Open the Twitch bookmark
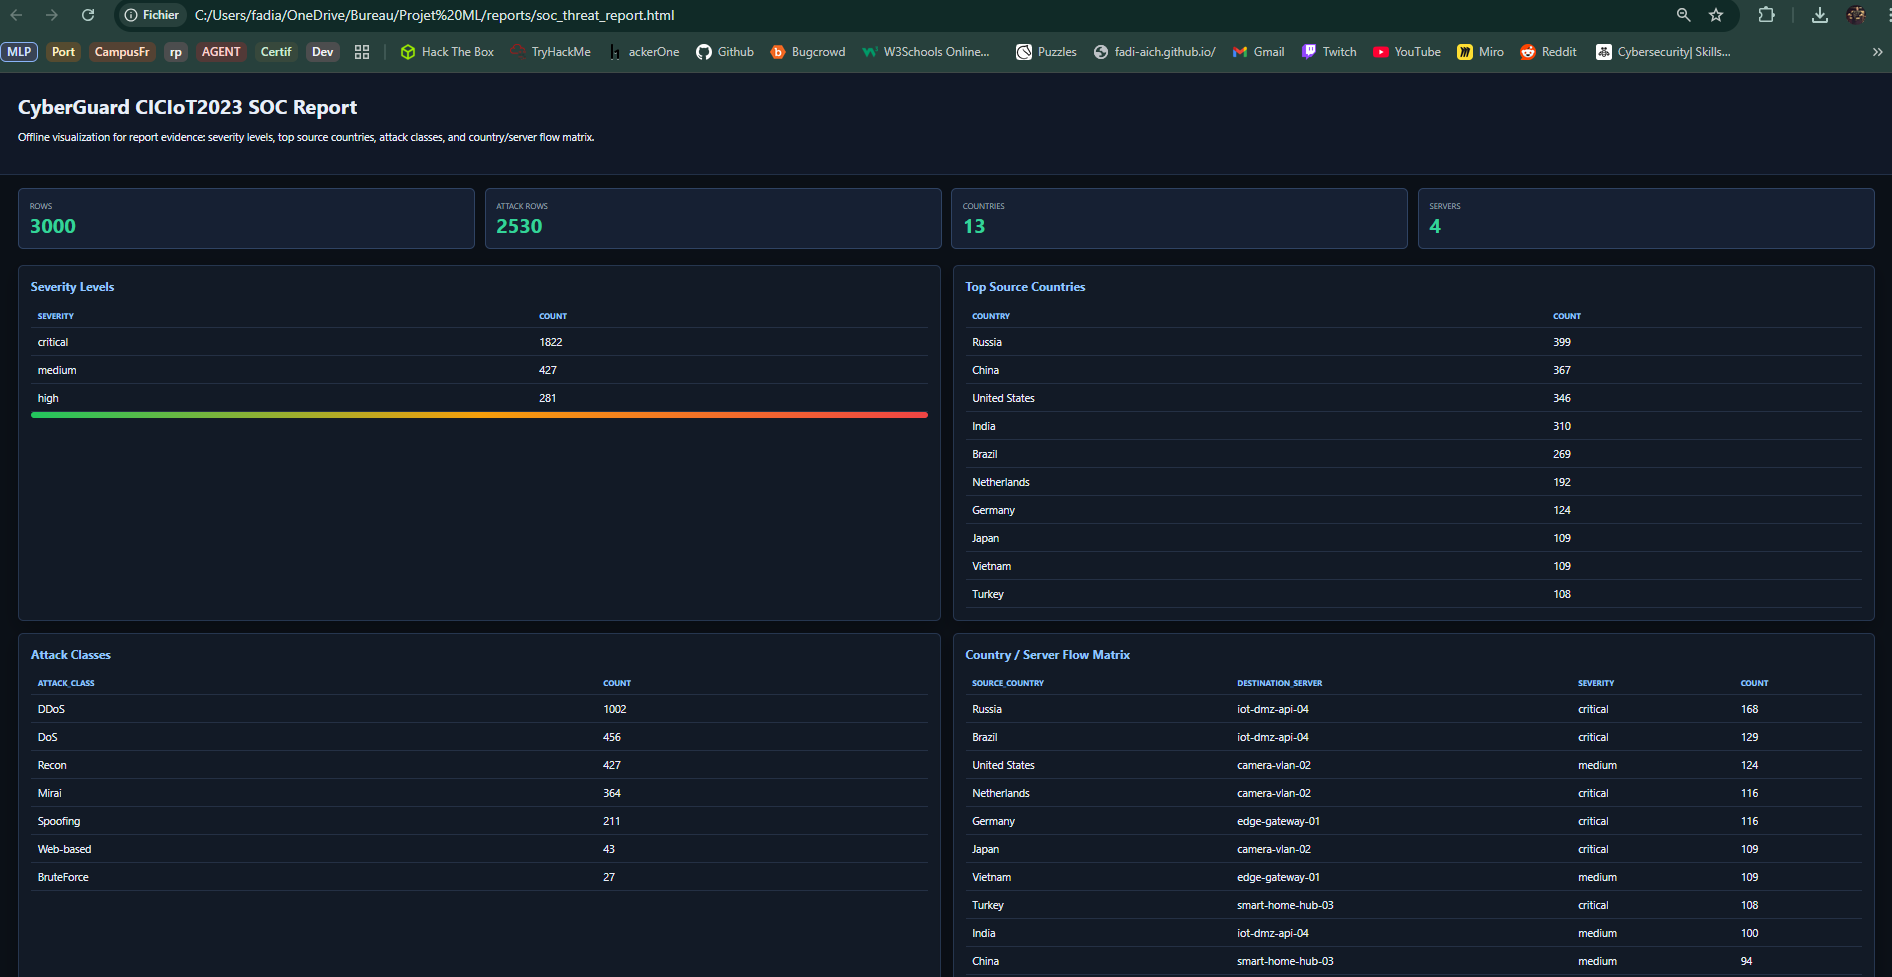 [1329, 52]
